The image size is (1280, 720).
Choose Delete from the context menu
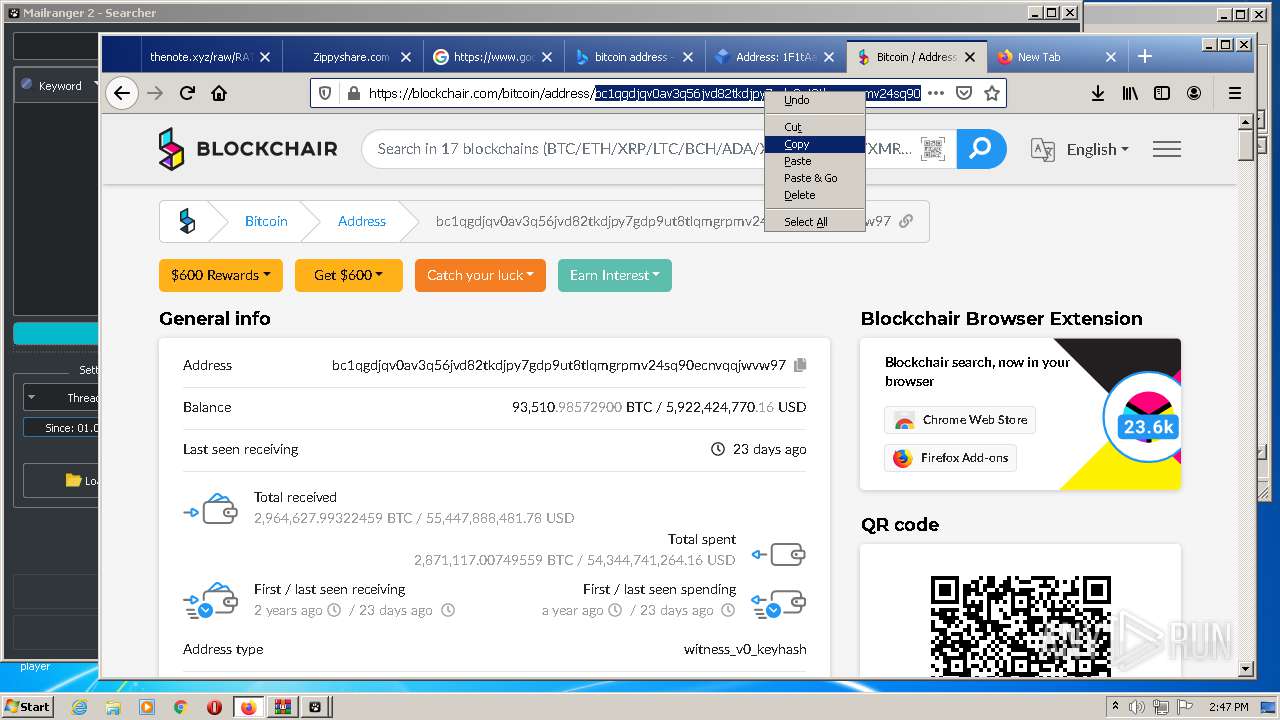click(815, 195)
